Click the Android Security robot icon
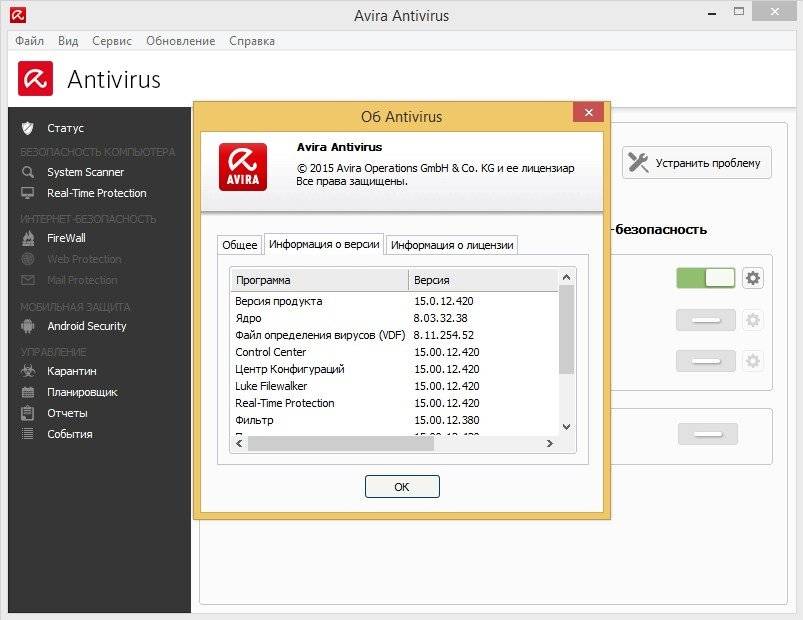The width and height of the screenshot is (803, 620). 28,326
